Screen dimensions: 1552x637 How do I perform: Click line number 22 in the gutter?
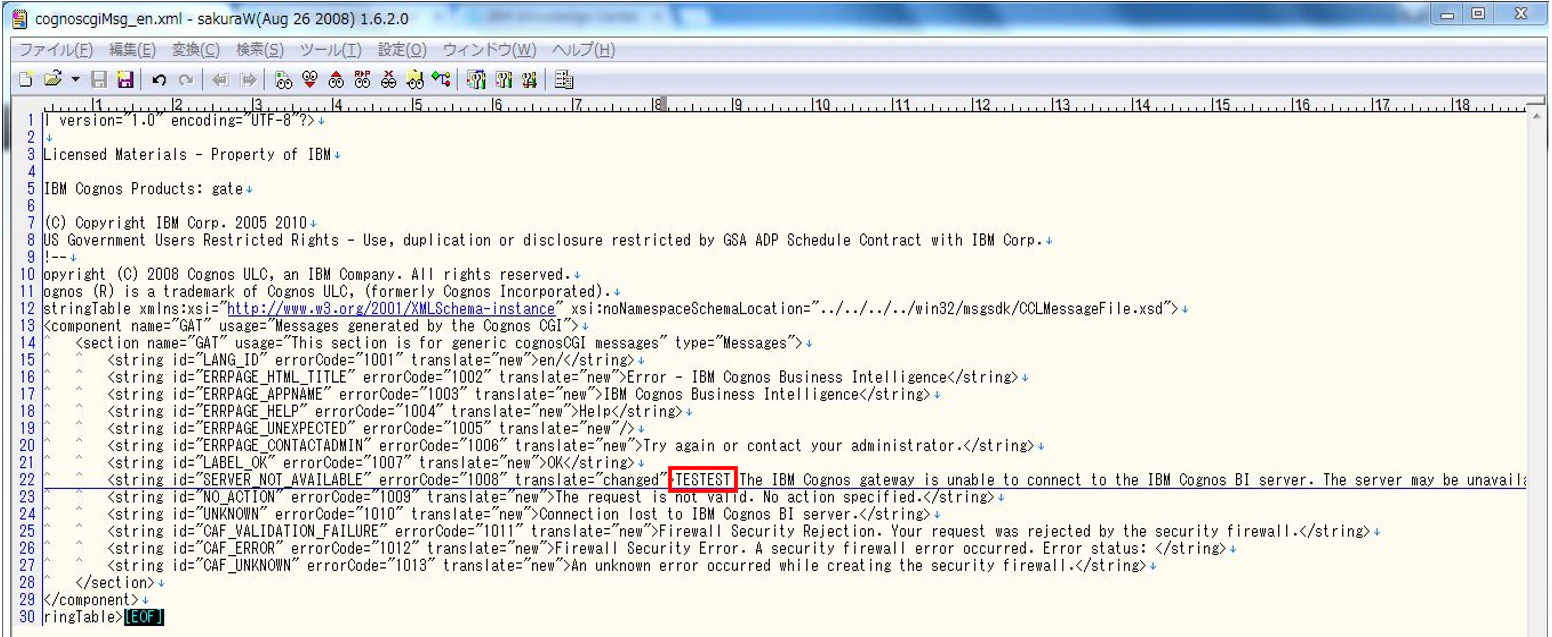26,480
